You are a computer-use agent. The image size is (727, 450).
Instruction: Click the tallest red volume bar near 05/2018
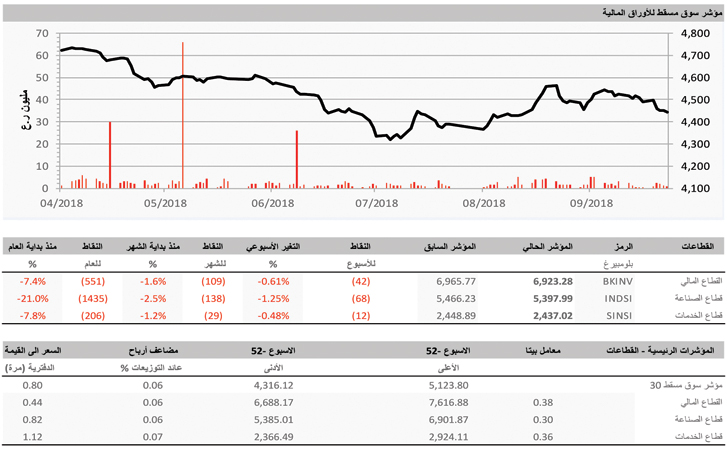182,115
